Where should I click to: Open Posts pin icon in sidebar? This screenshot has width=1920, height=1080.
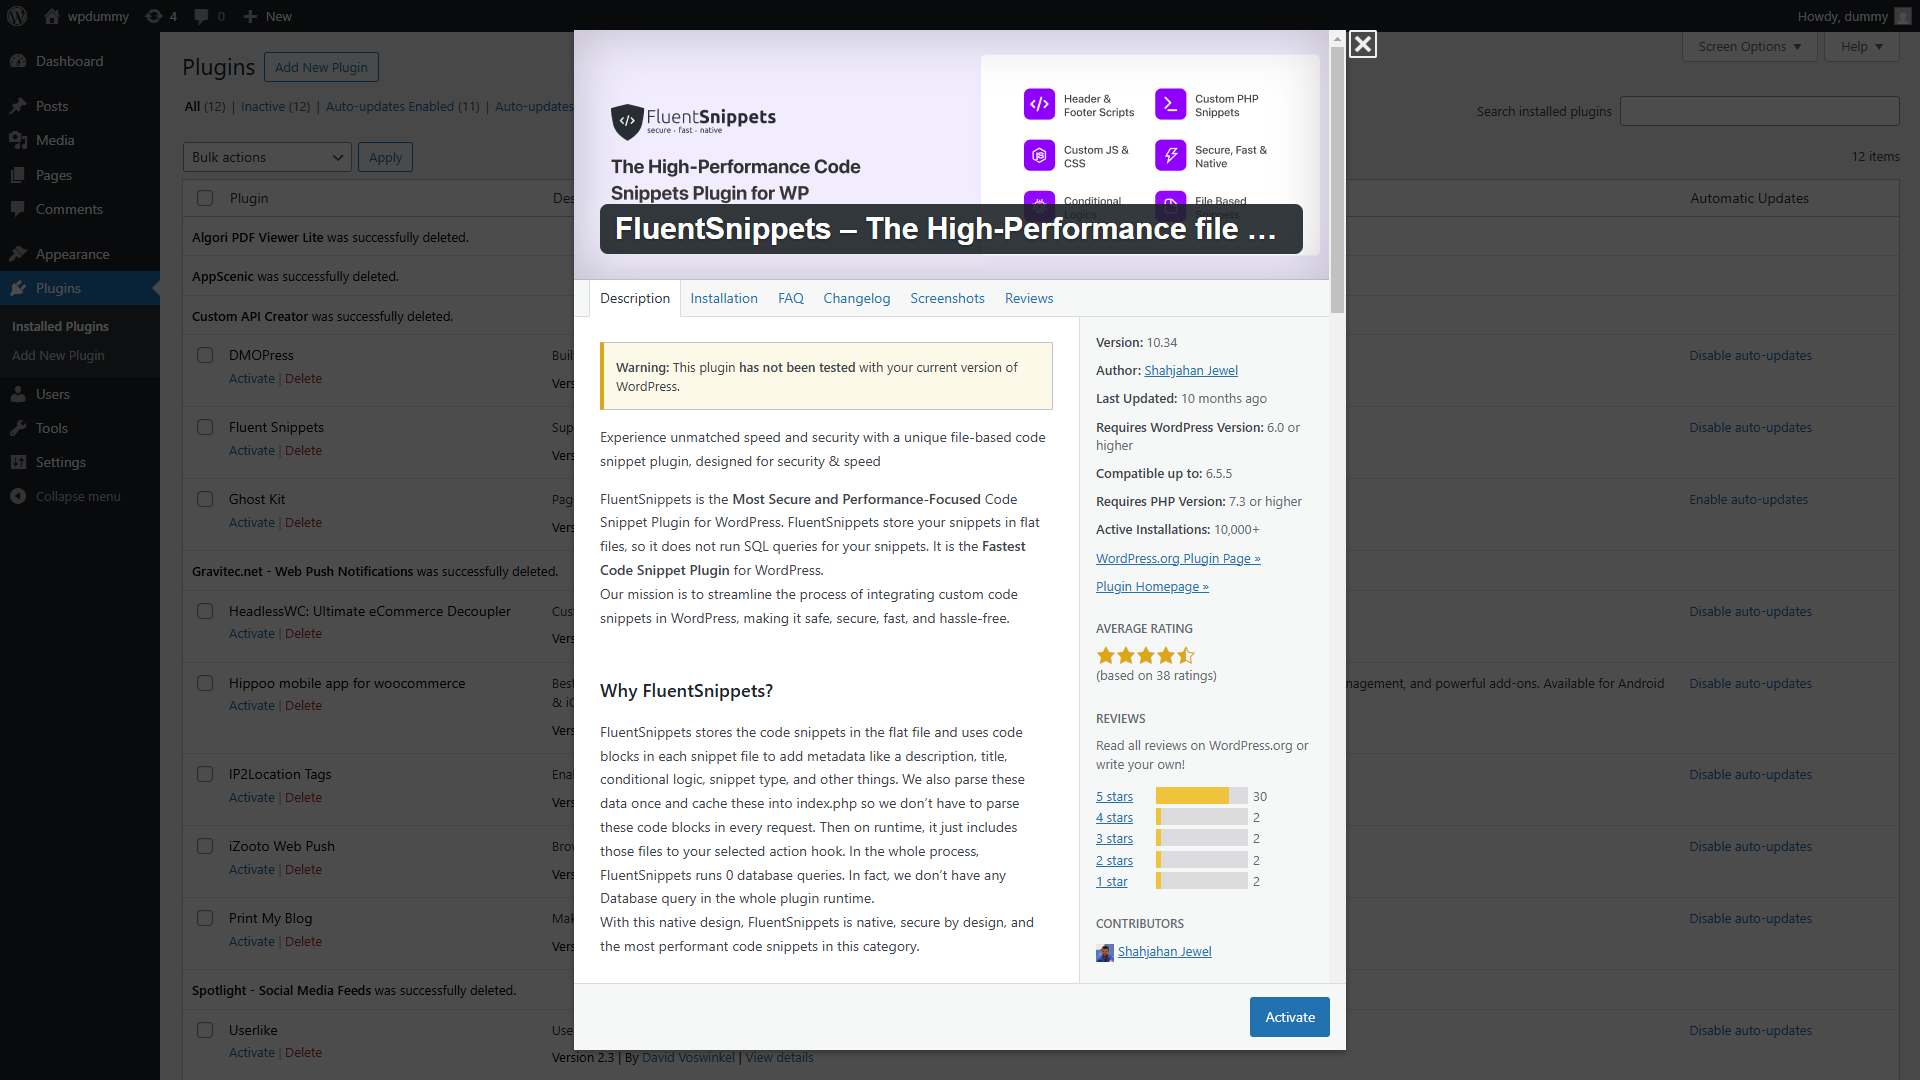coord(18,106)
